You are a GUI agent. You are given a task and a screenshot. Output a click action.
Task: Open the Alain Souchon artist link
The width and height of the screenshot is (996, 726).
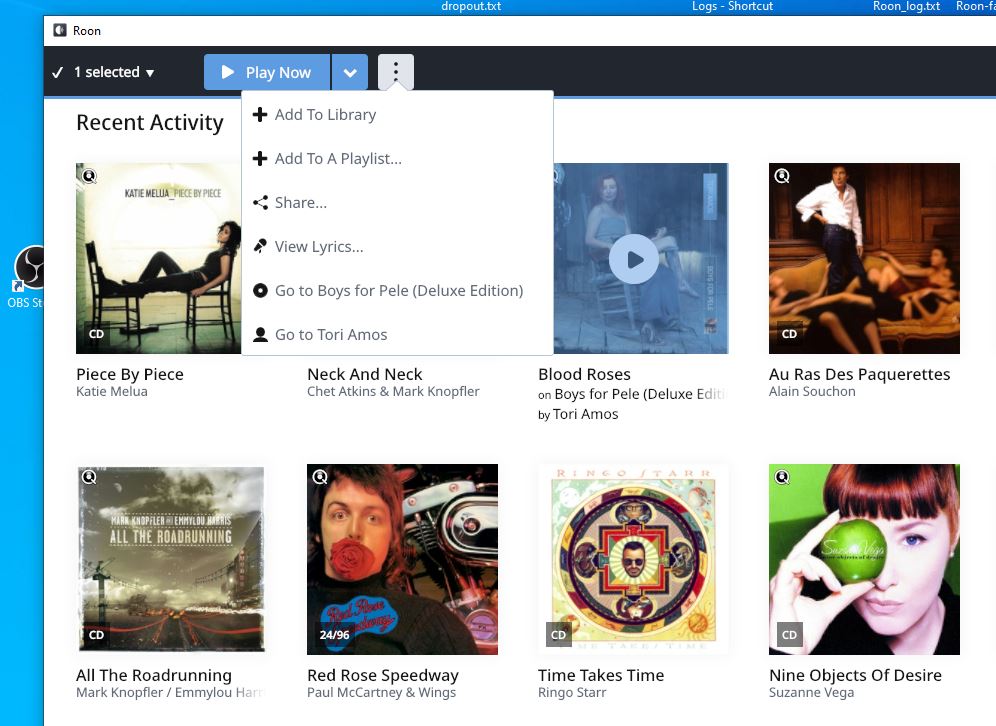tap(812, 391)
